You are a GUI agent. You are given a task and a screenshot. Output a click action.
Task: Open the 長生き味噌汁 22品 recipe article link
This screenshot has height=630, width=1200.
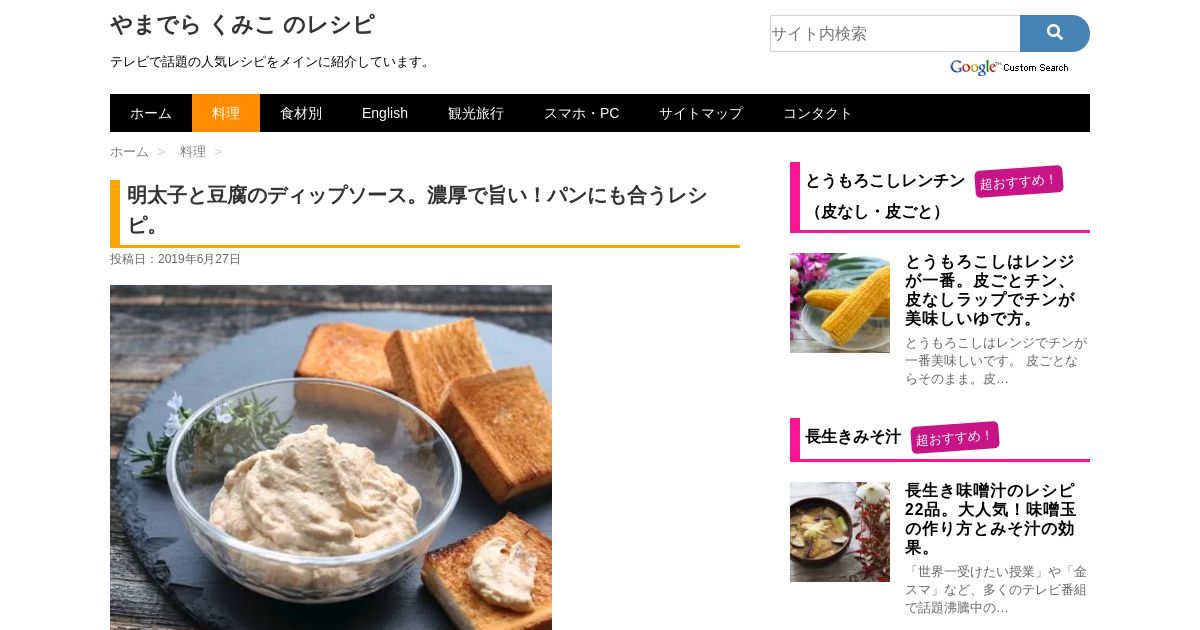tap(990, 519)
